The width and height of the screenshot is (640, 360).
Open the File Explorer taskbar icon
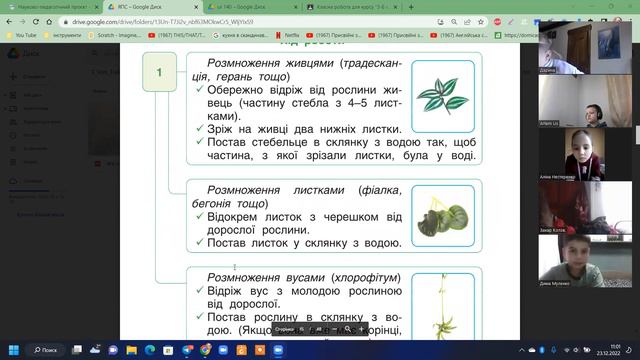pyautogui.click(x=131, y=350)
